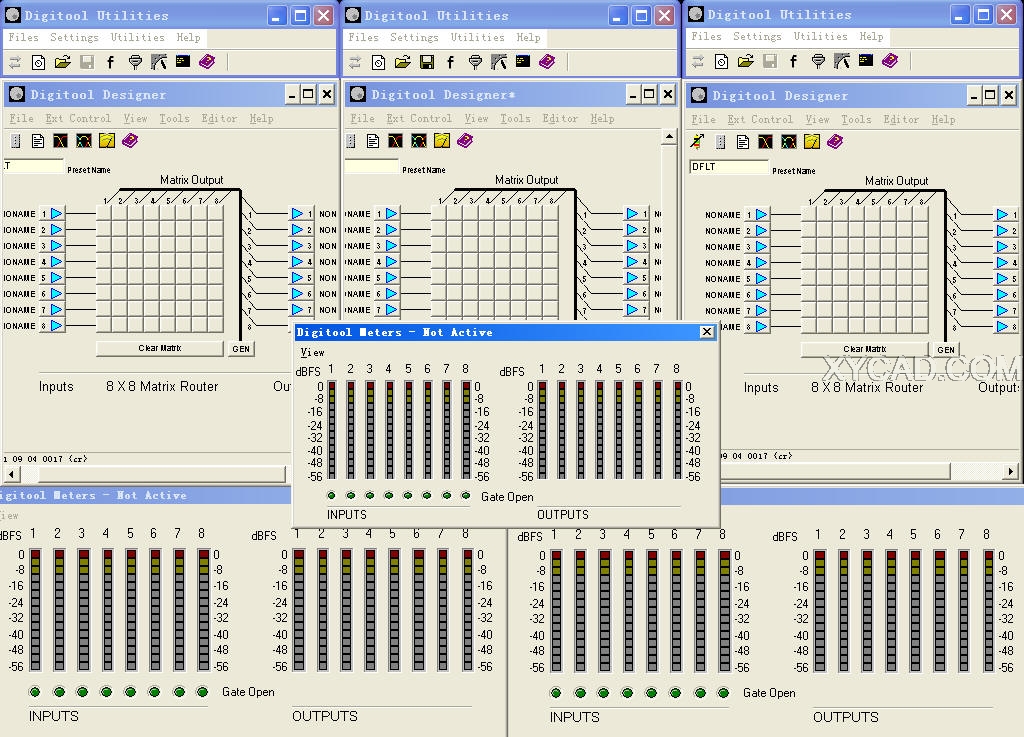Toggle matrix cell input 2, output 6 in right Designer
Viewport: 1024px width, 737px height.
888,230
